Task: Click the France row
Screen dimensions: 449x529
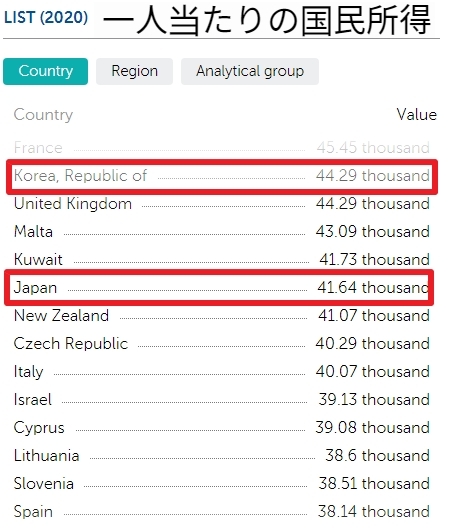Action: 222,147
